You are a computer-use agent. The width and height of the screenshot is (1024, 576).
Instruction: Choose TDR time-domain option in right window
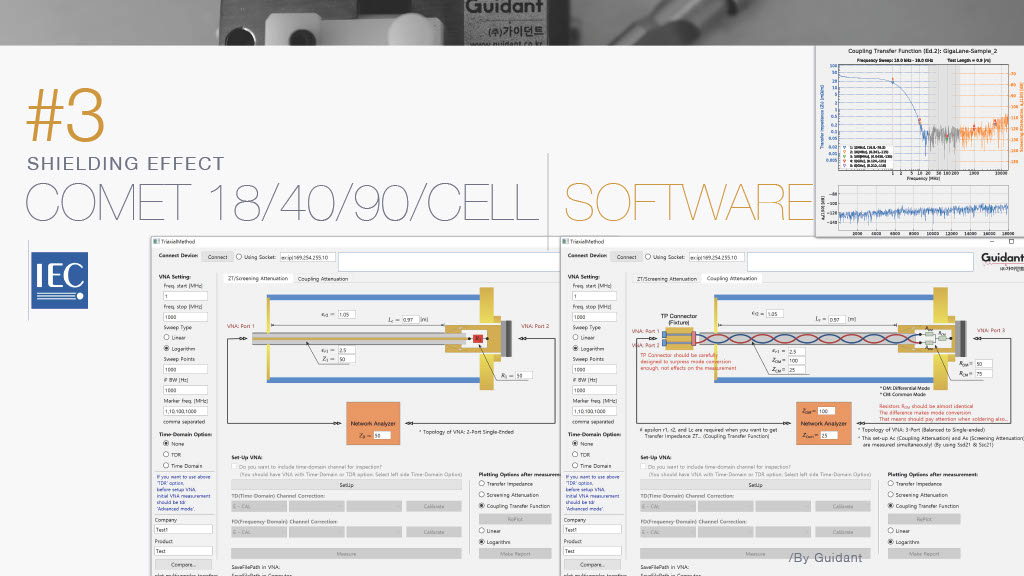pos(575,455)
